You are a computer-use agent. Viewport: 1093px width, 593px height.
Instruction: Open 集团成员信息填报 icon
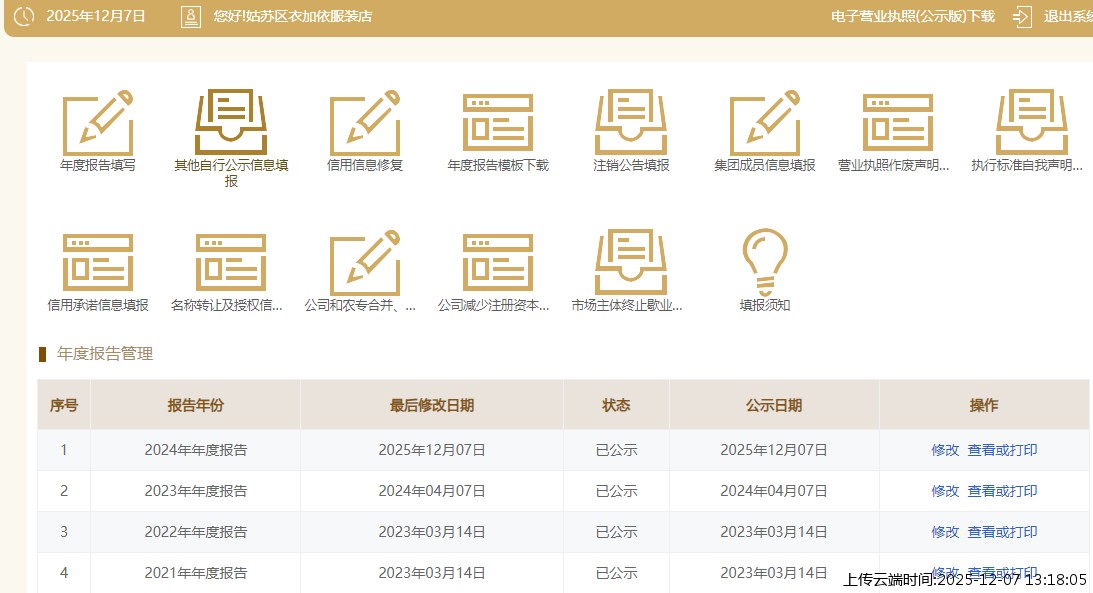pyautogui.click(x=765, y=124)
